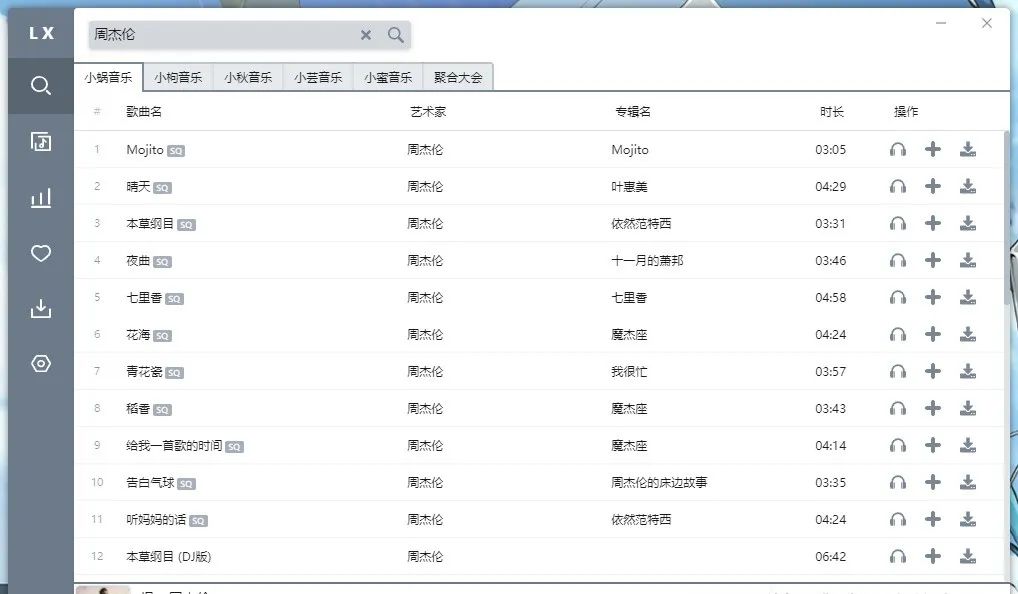1018x594 pixels.
Task: Click the 操作 column header
Action: point(906,112)
